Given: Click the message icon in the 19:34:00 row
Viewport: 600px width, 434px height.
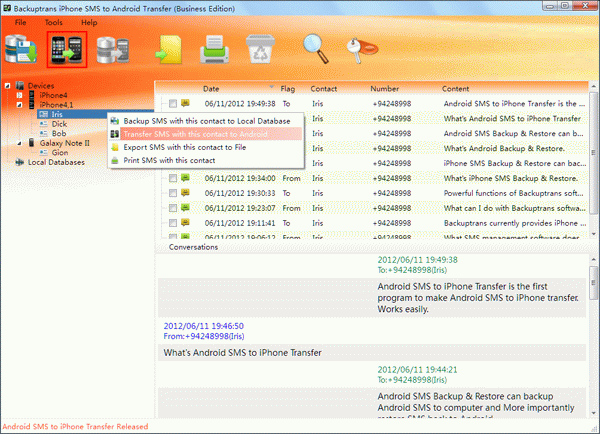Looking at the screenshot, I should pos(186,178).
